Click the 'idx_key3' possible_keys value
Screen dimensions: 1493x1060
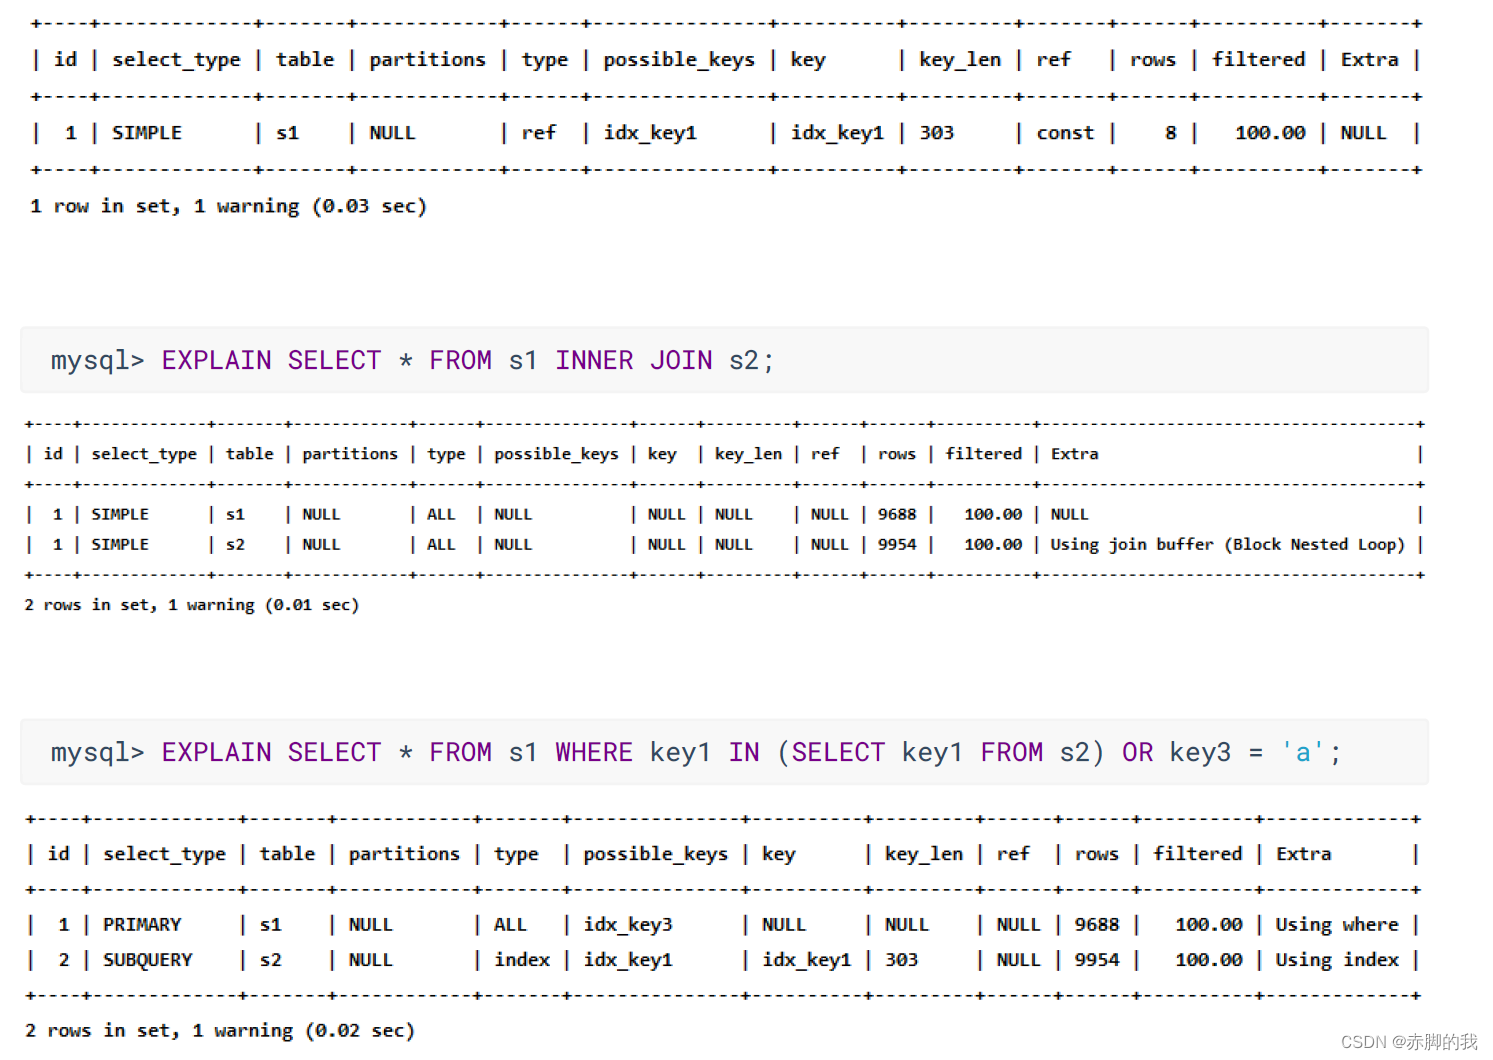tap(628, 925)
